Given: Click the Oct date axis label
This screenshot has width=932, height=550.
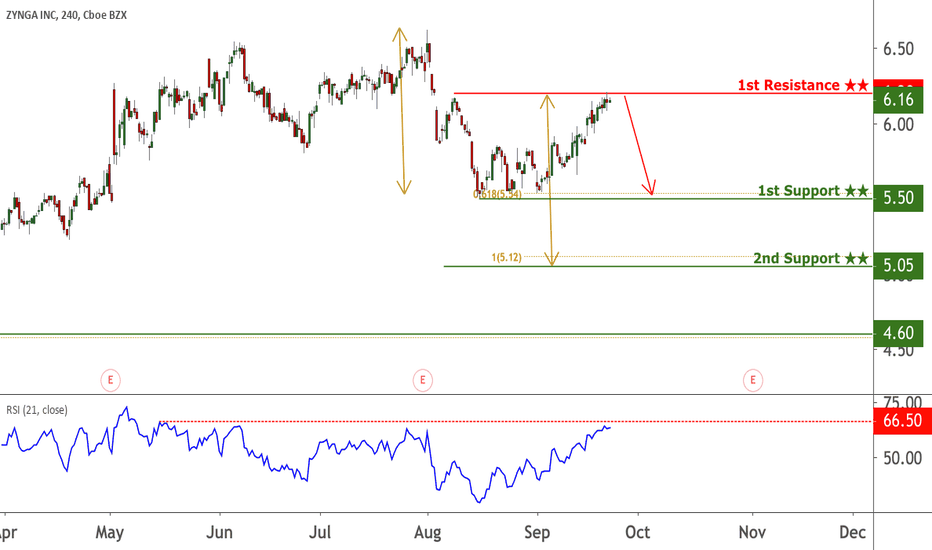Looking at the screenshot, I should (x=638, y=532).
